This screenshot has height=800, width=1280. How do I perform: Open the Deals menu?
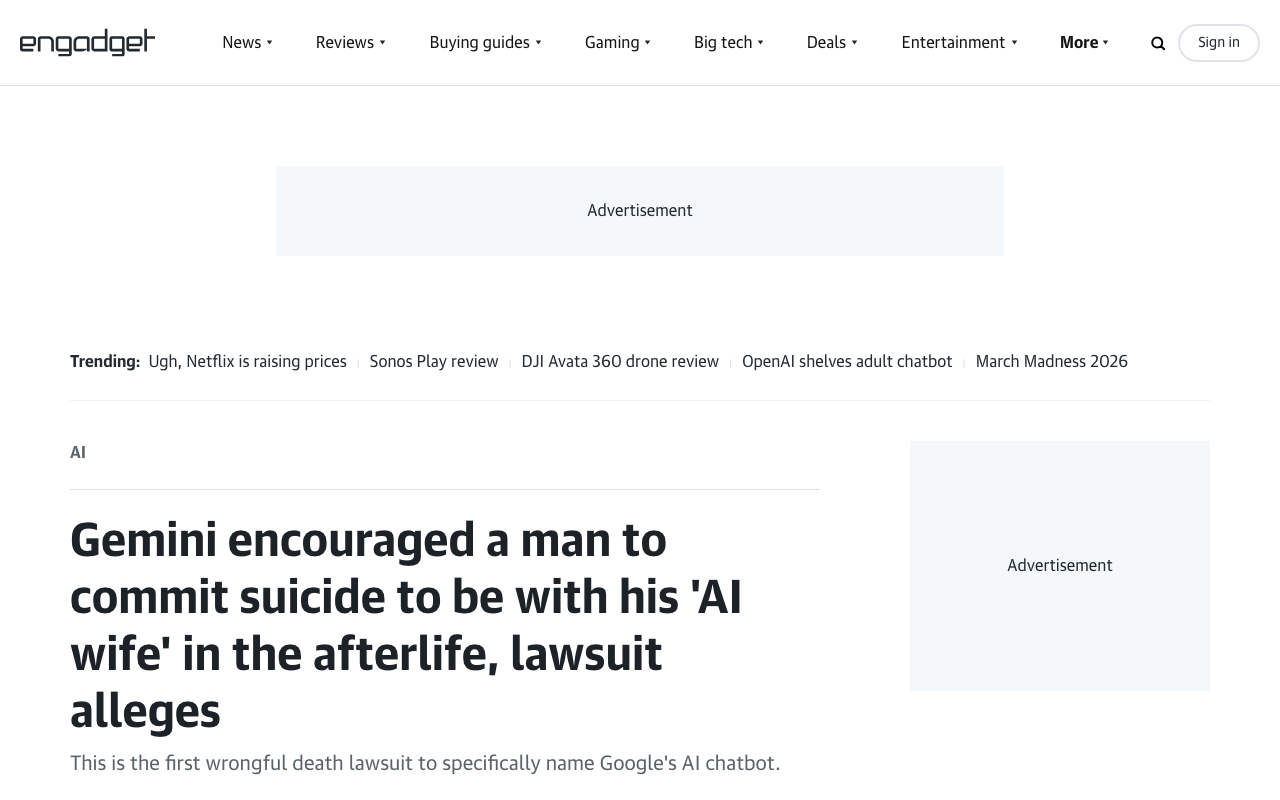pos(826,42)
